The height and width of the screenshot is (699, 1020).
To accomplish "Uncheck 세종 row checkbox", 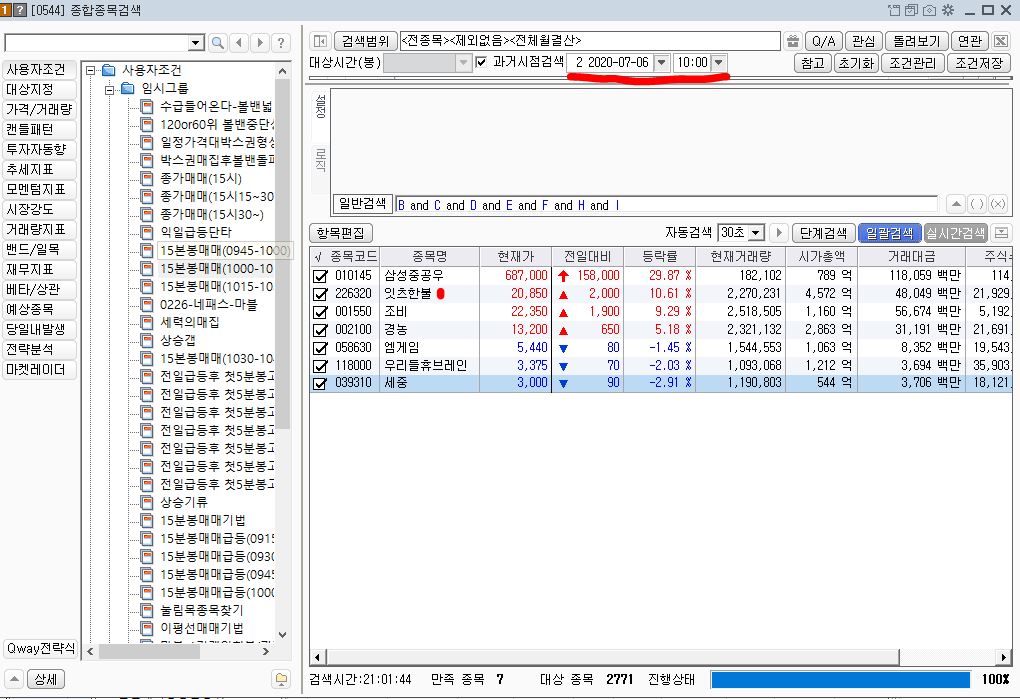I will [x=319, y=383].
